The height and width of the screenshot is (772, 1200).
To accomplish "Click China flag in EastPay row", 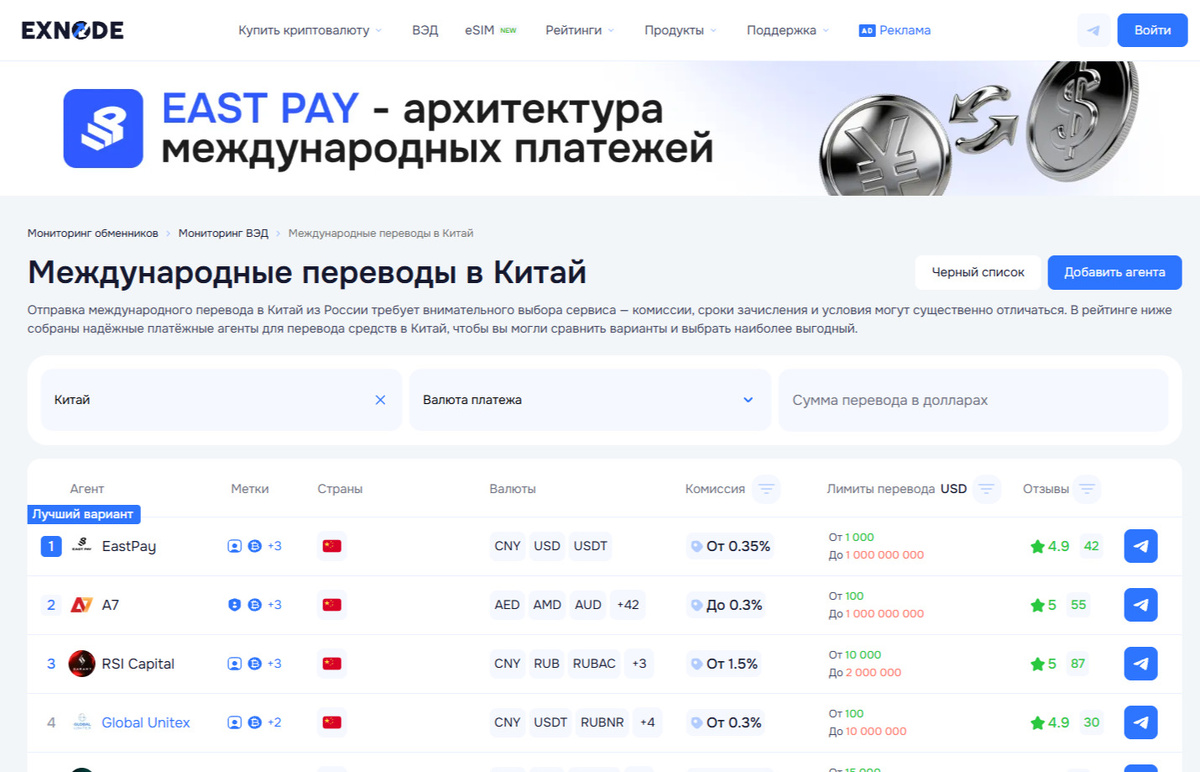I will coord(332,546).
